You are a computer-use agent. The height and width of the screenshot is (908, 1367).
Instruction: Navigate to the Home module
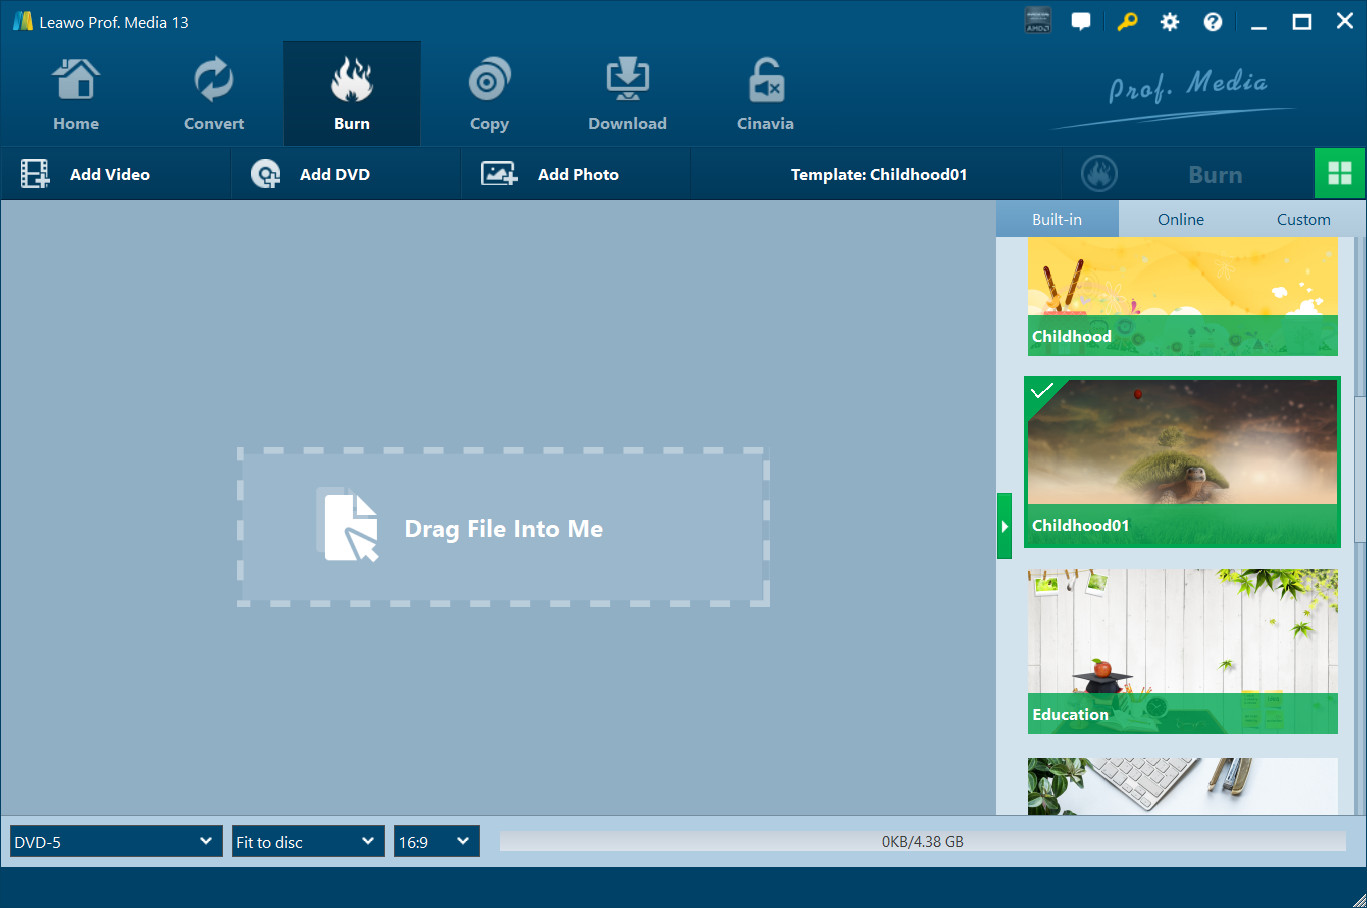pyautogui.click(x=76, y=92)
